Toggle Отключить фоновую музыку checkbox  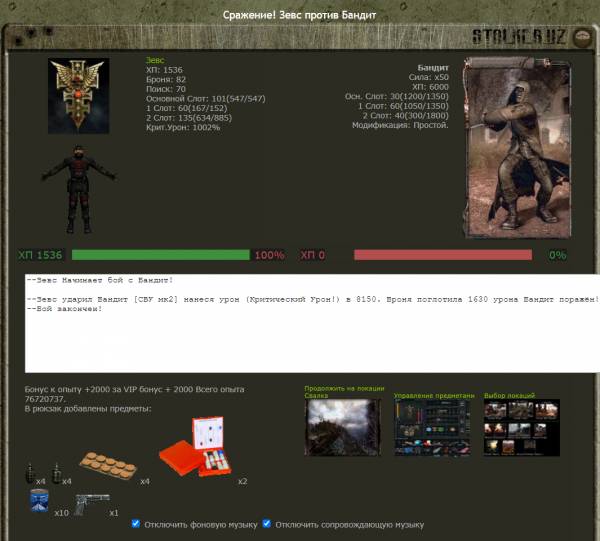pyautogui.click(x=136, y=524)
